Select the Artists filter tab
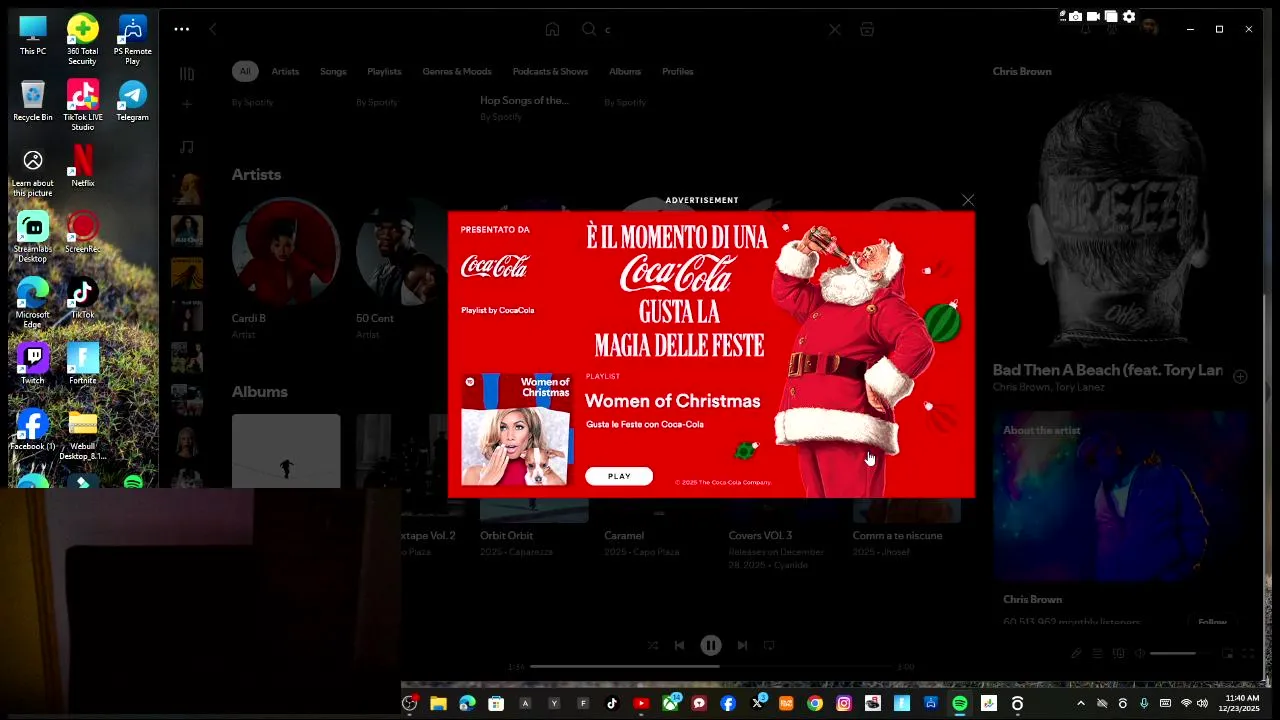1280x720 pixels. [285, 71]
